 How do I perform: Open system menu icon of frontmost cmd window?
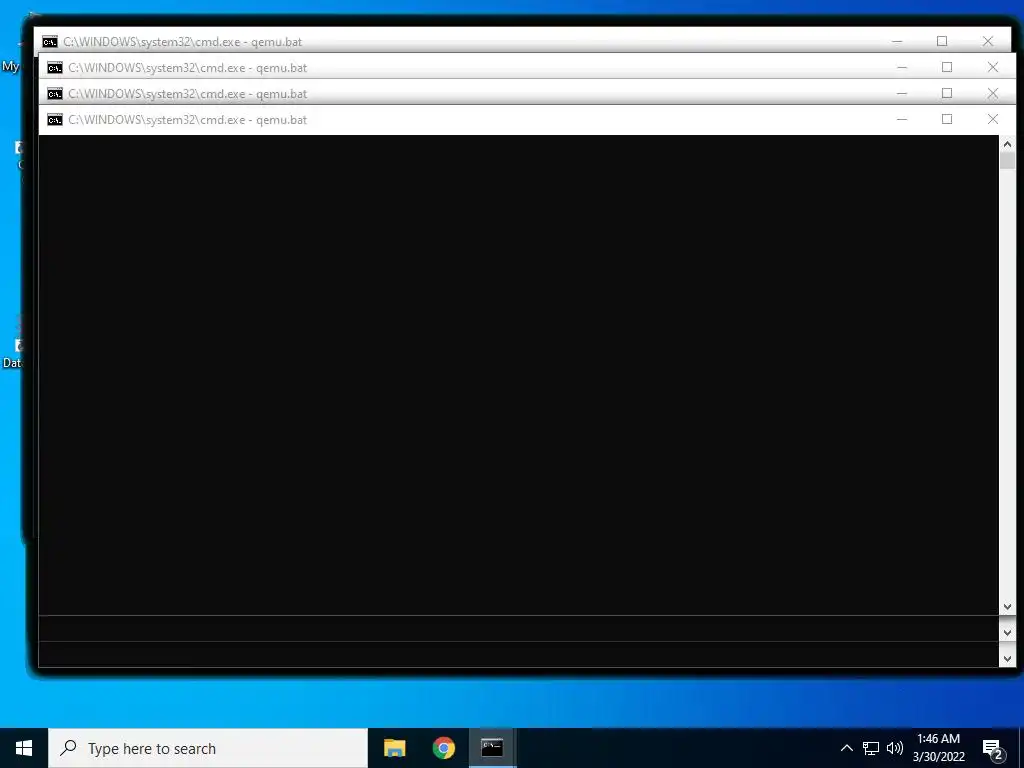click(x=55, y=120)
